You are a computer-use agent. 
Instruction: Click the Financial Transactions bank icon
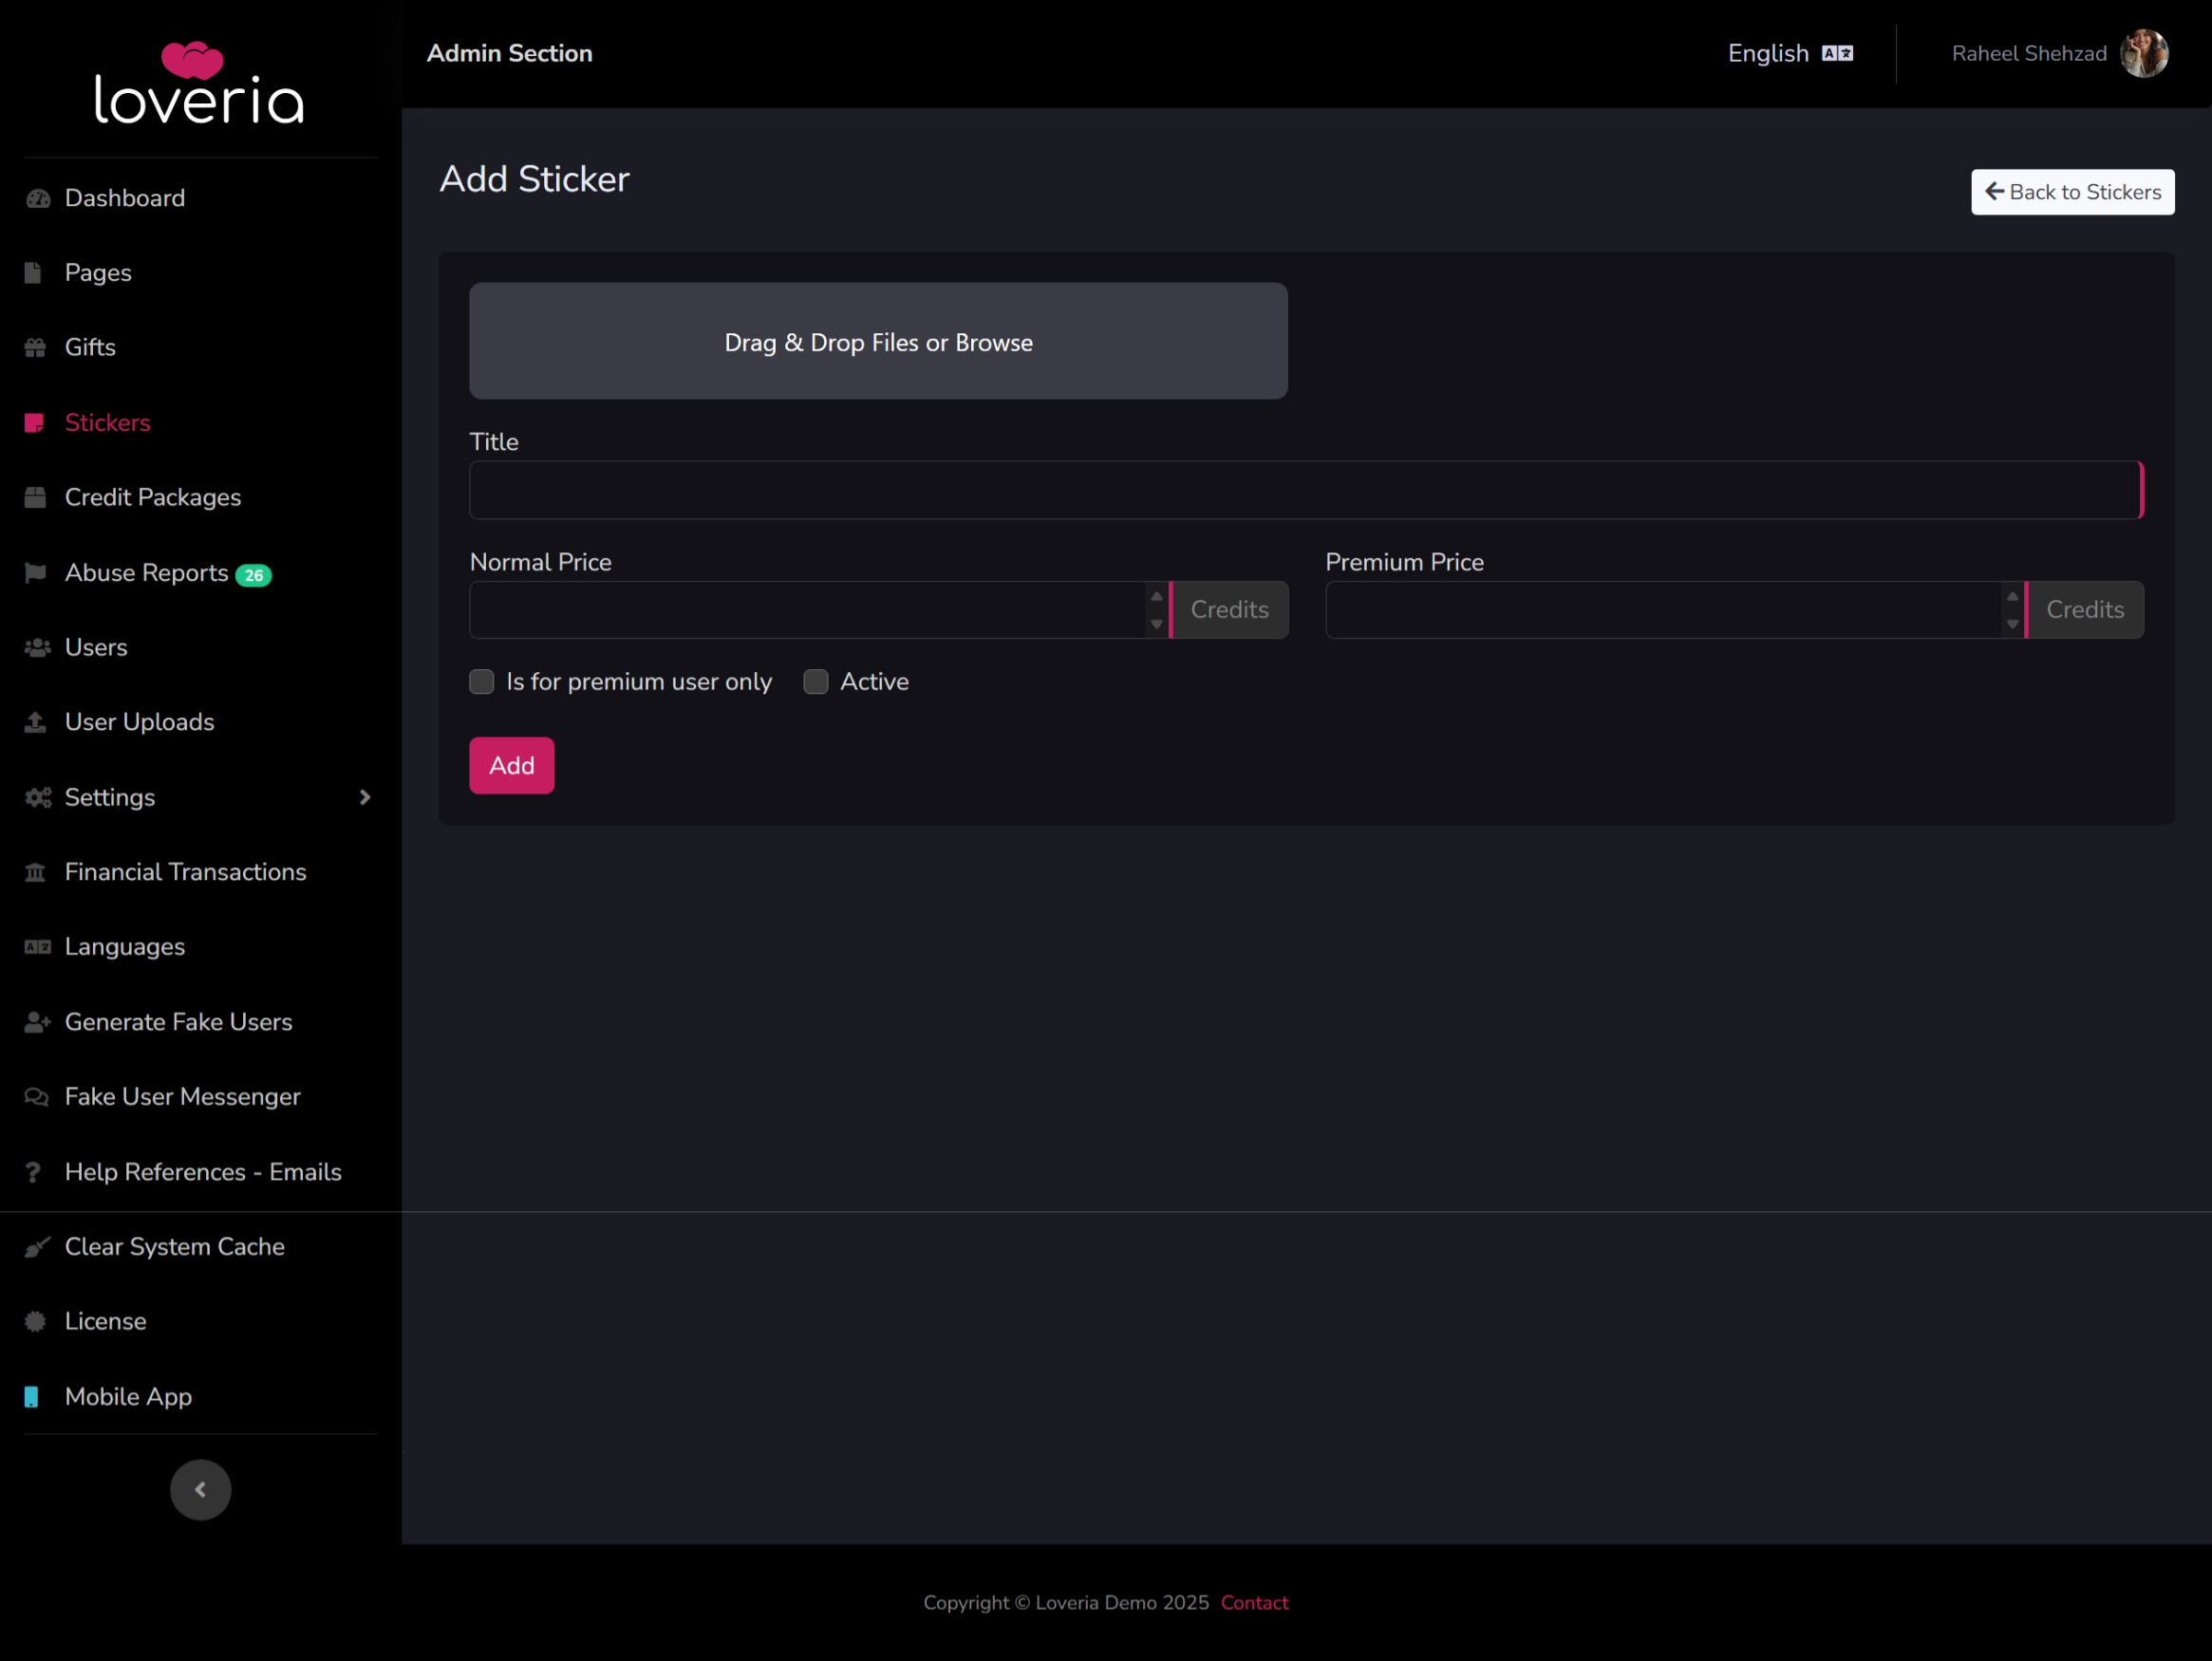pos(36,872)
